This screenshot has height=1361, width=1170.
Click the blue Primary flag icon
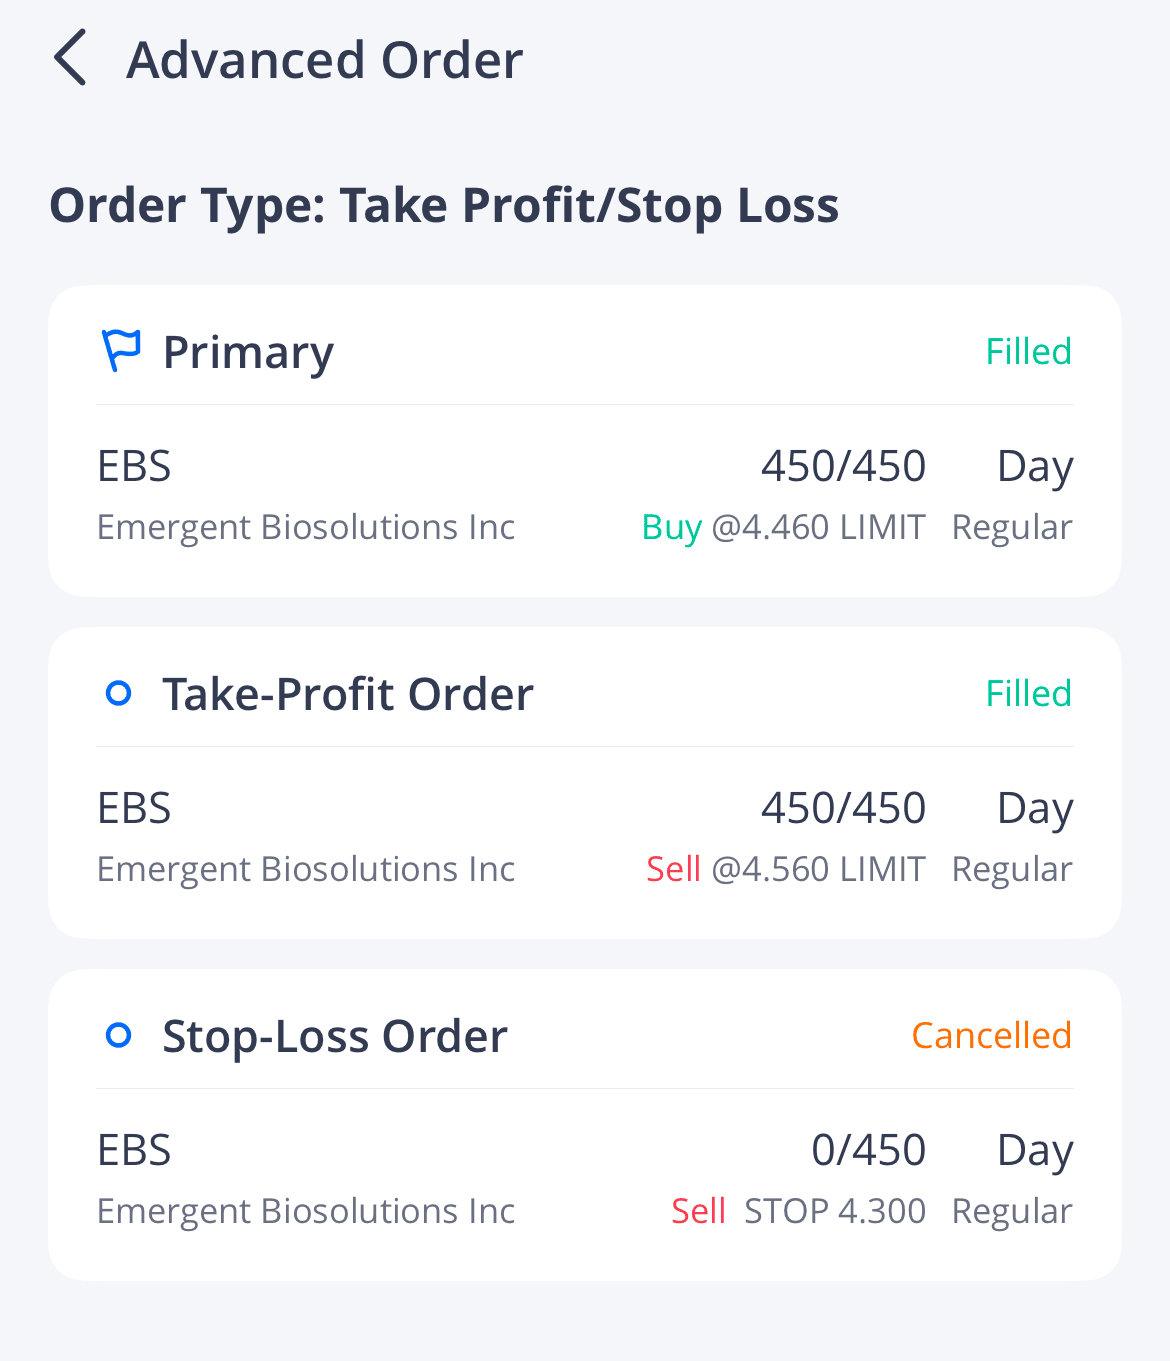[121, 351]
